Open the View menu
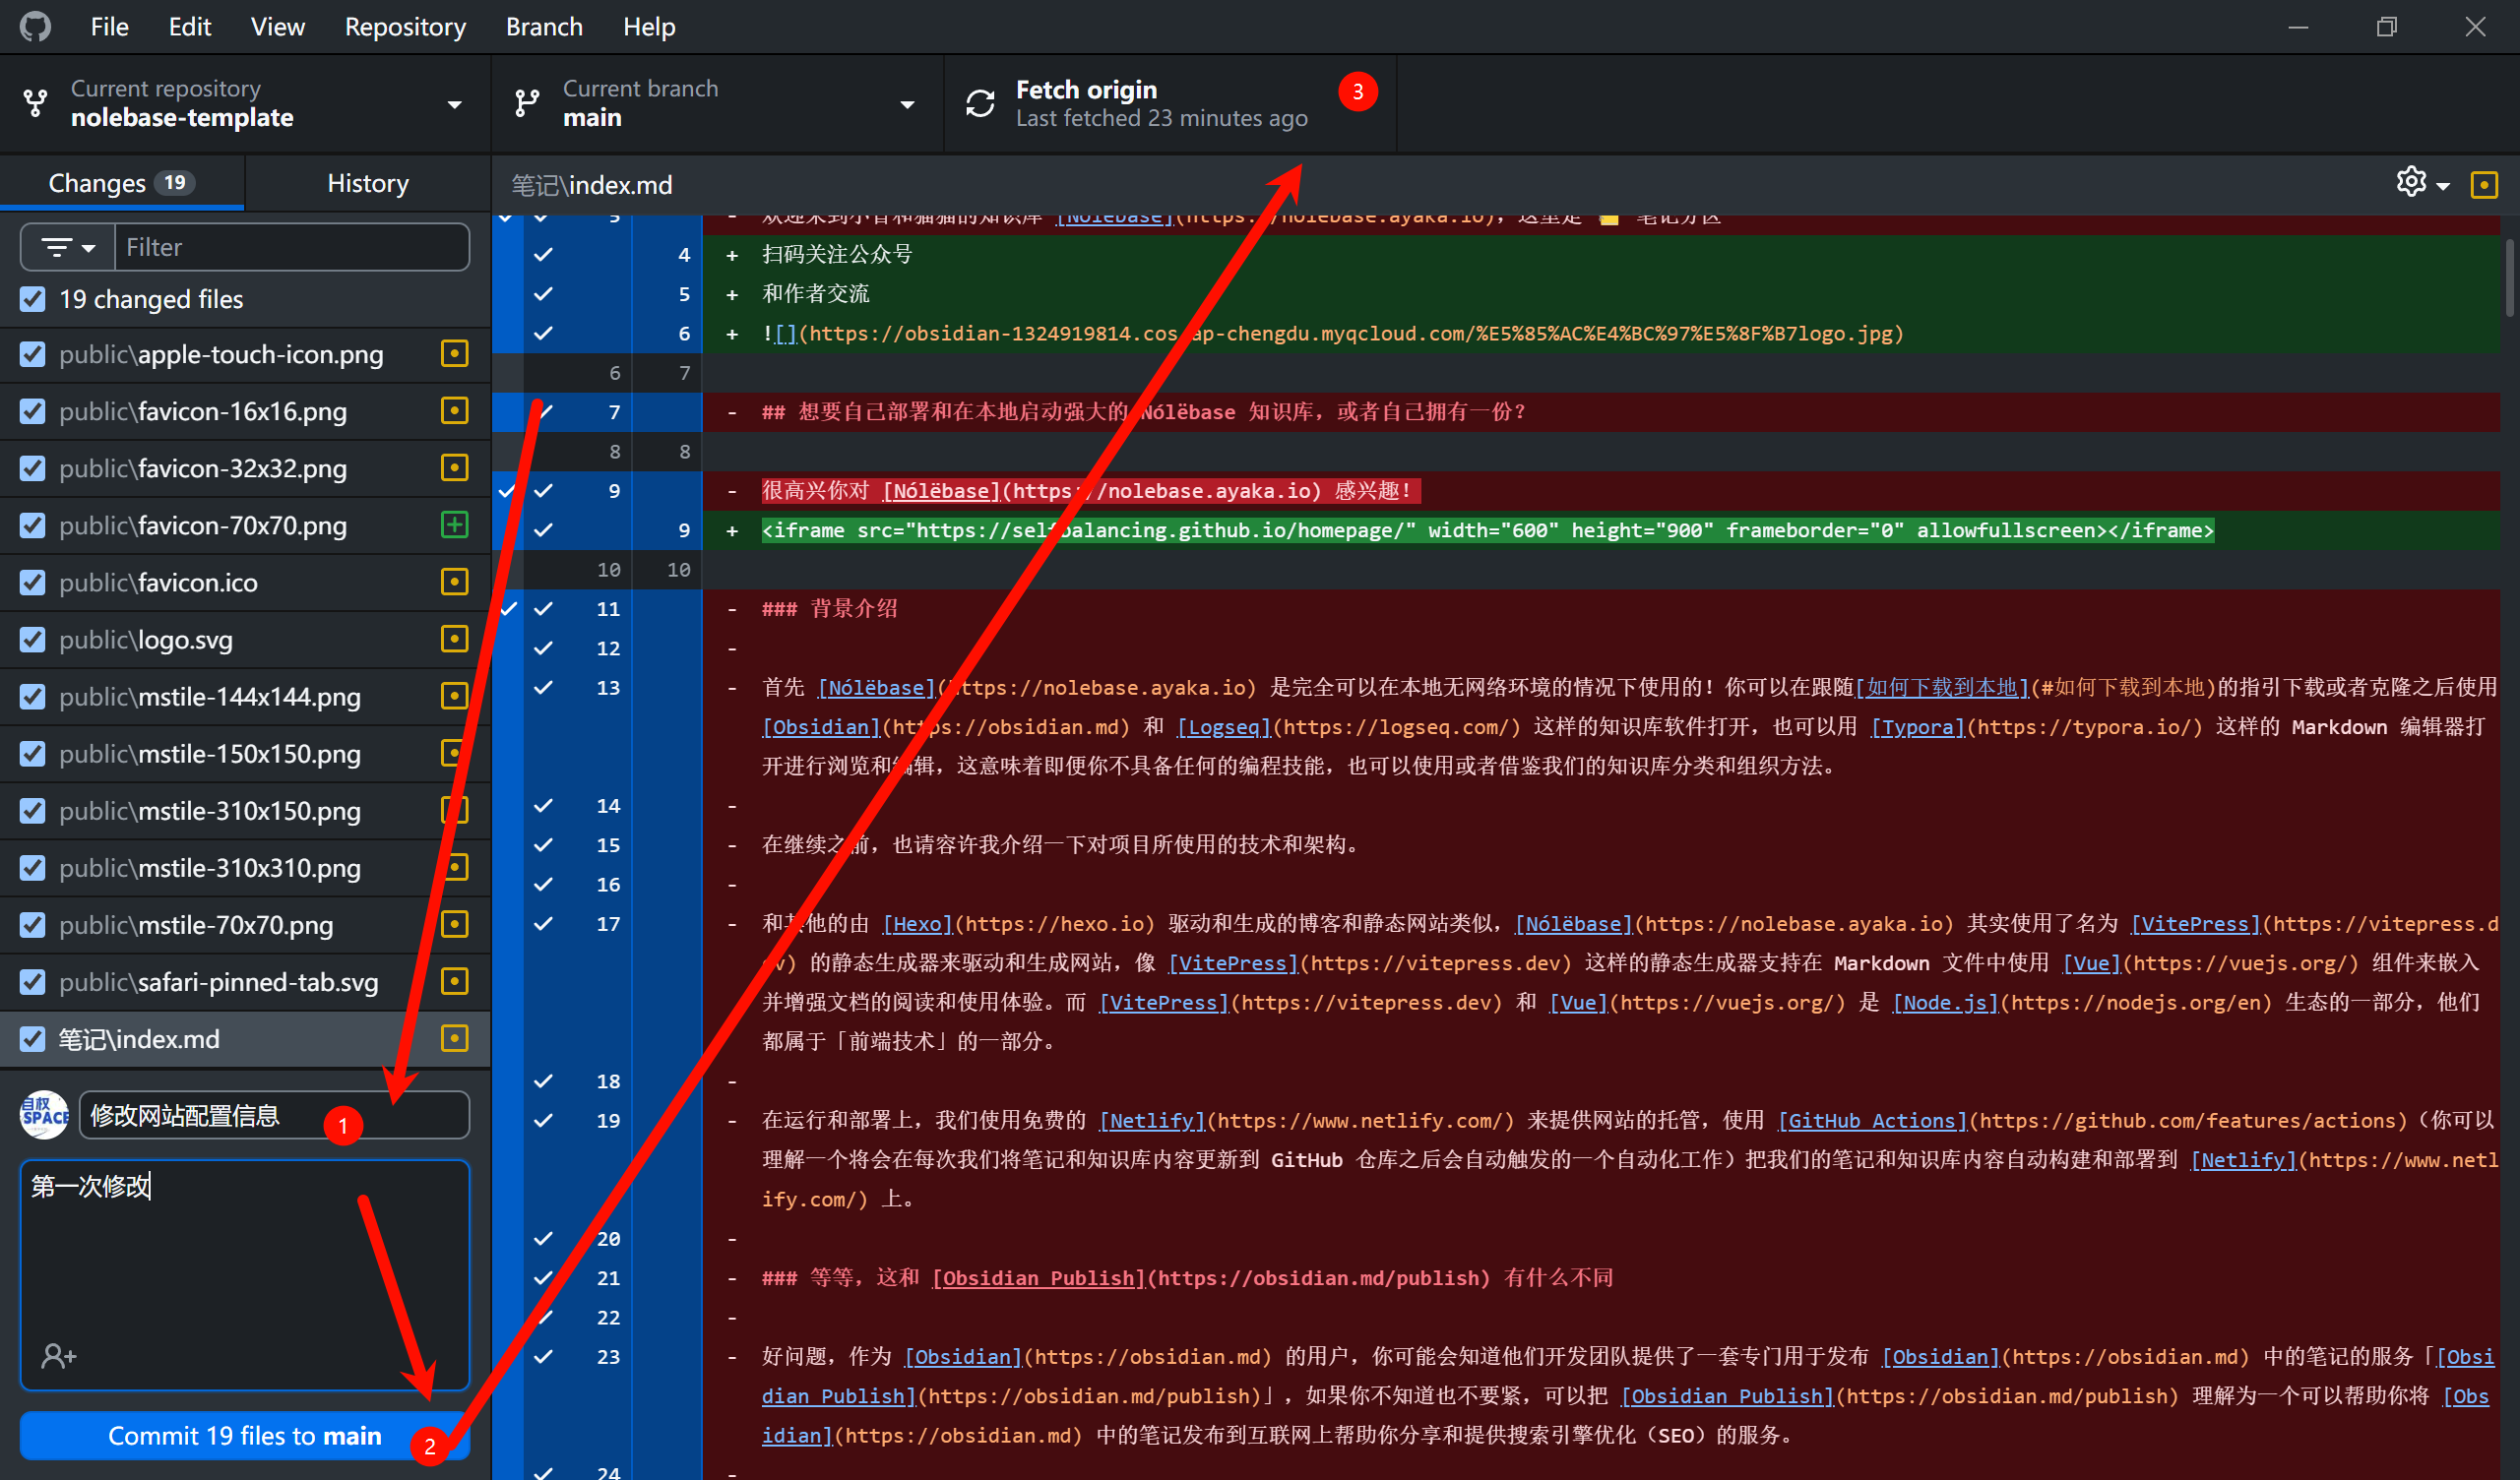The image size is (2520, 1480). (277, 27)
